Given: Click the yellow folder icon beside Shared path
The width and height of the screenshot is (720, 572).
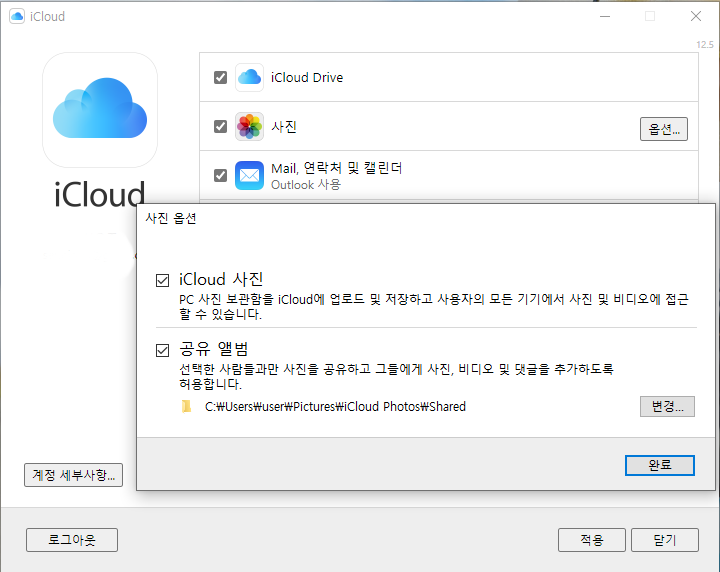Looking at the screenshot, I should [x=186, y=406].
